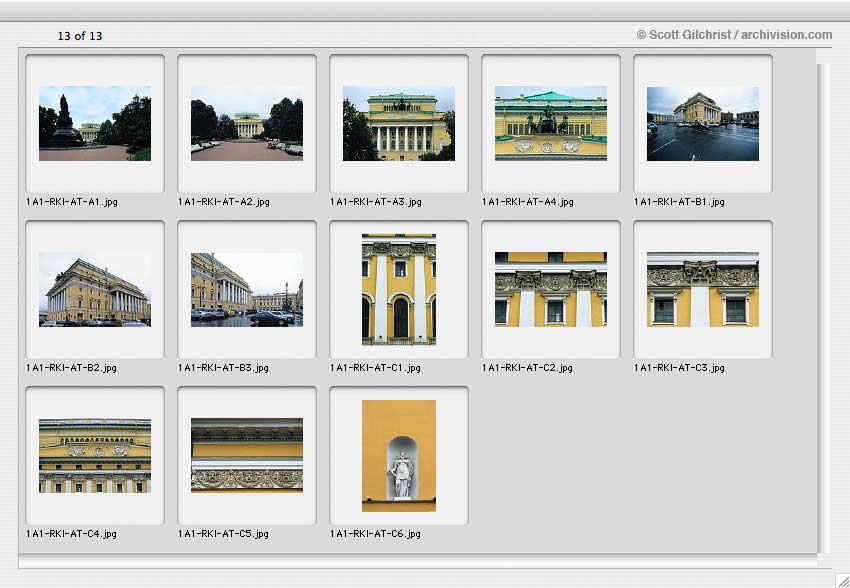Open thumbnail 1A1-RKI-AT-C2 frieze and windows
The height and width of the screenshot is (588, 850).
point(551,289)
